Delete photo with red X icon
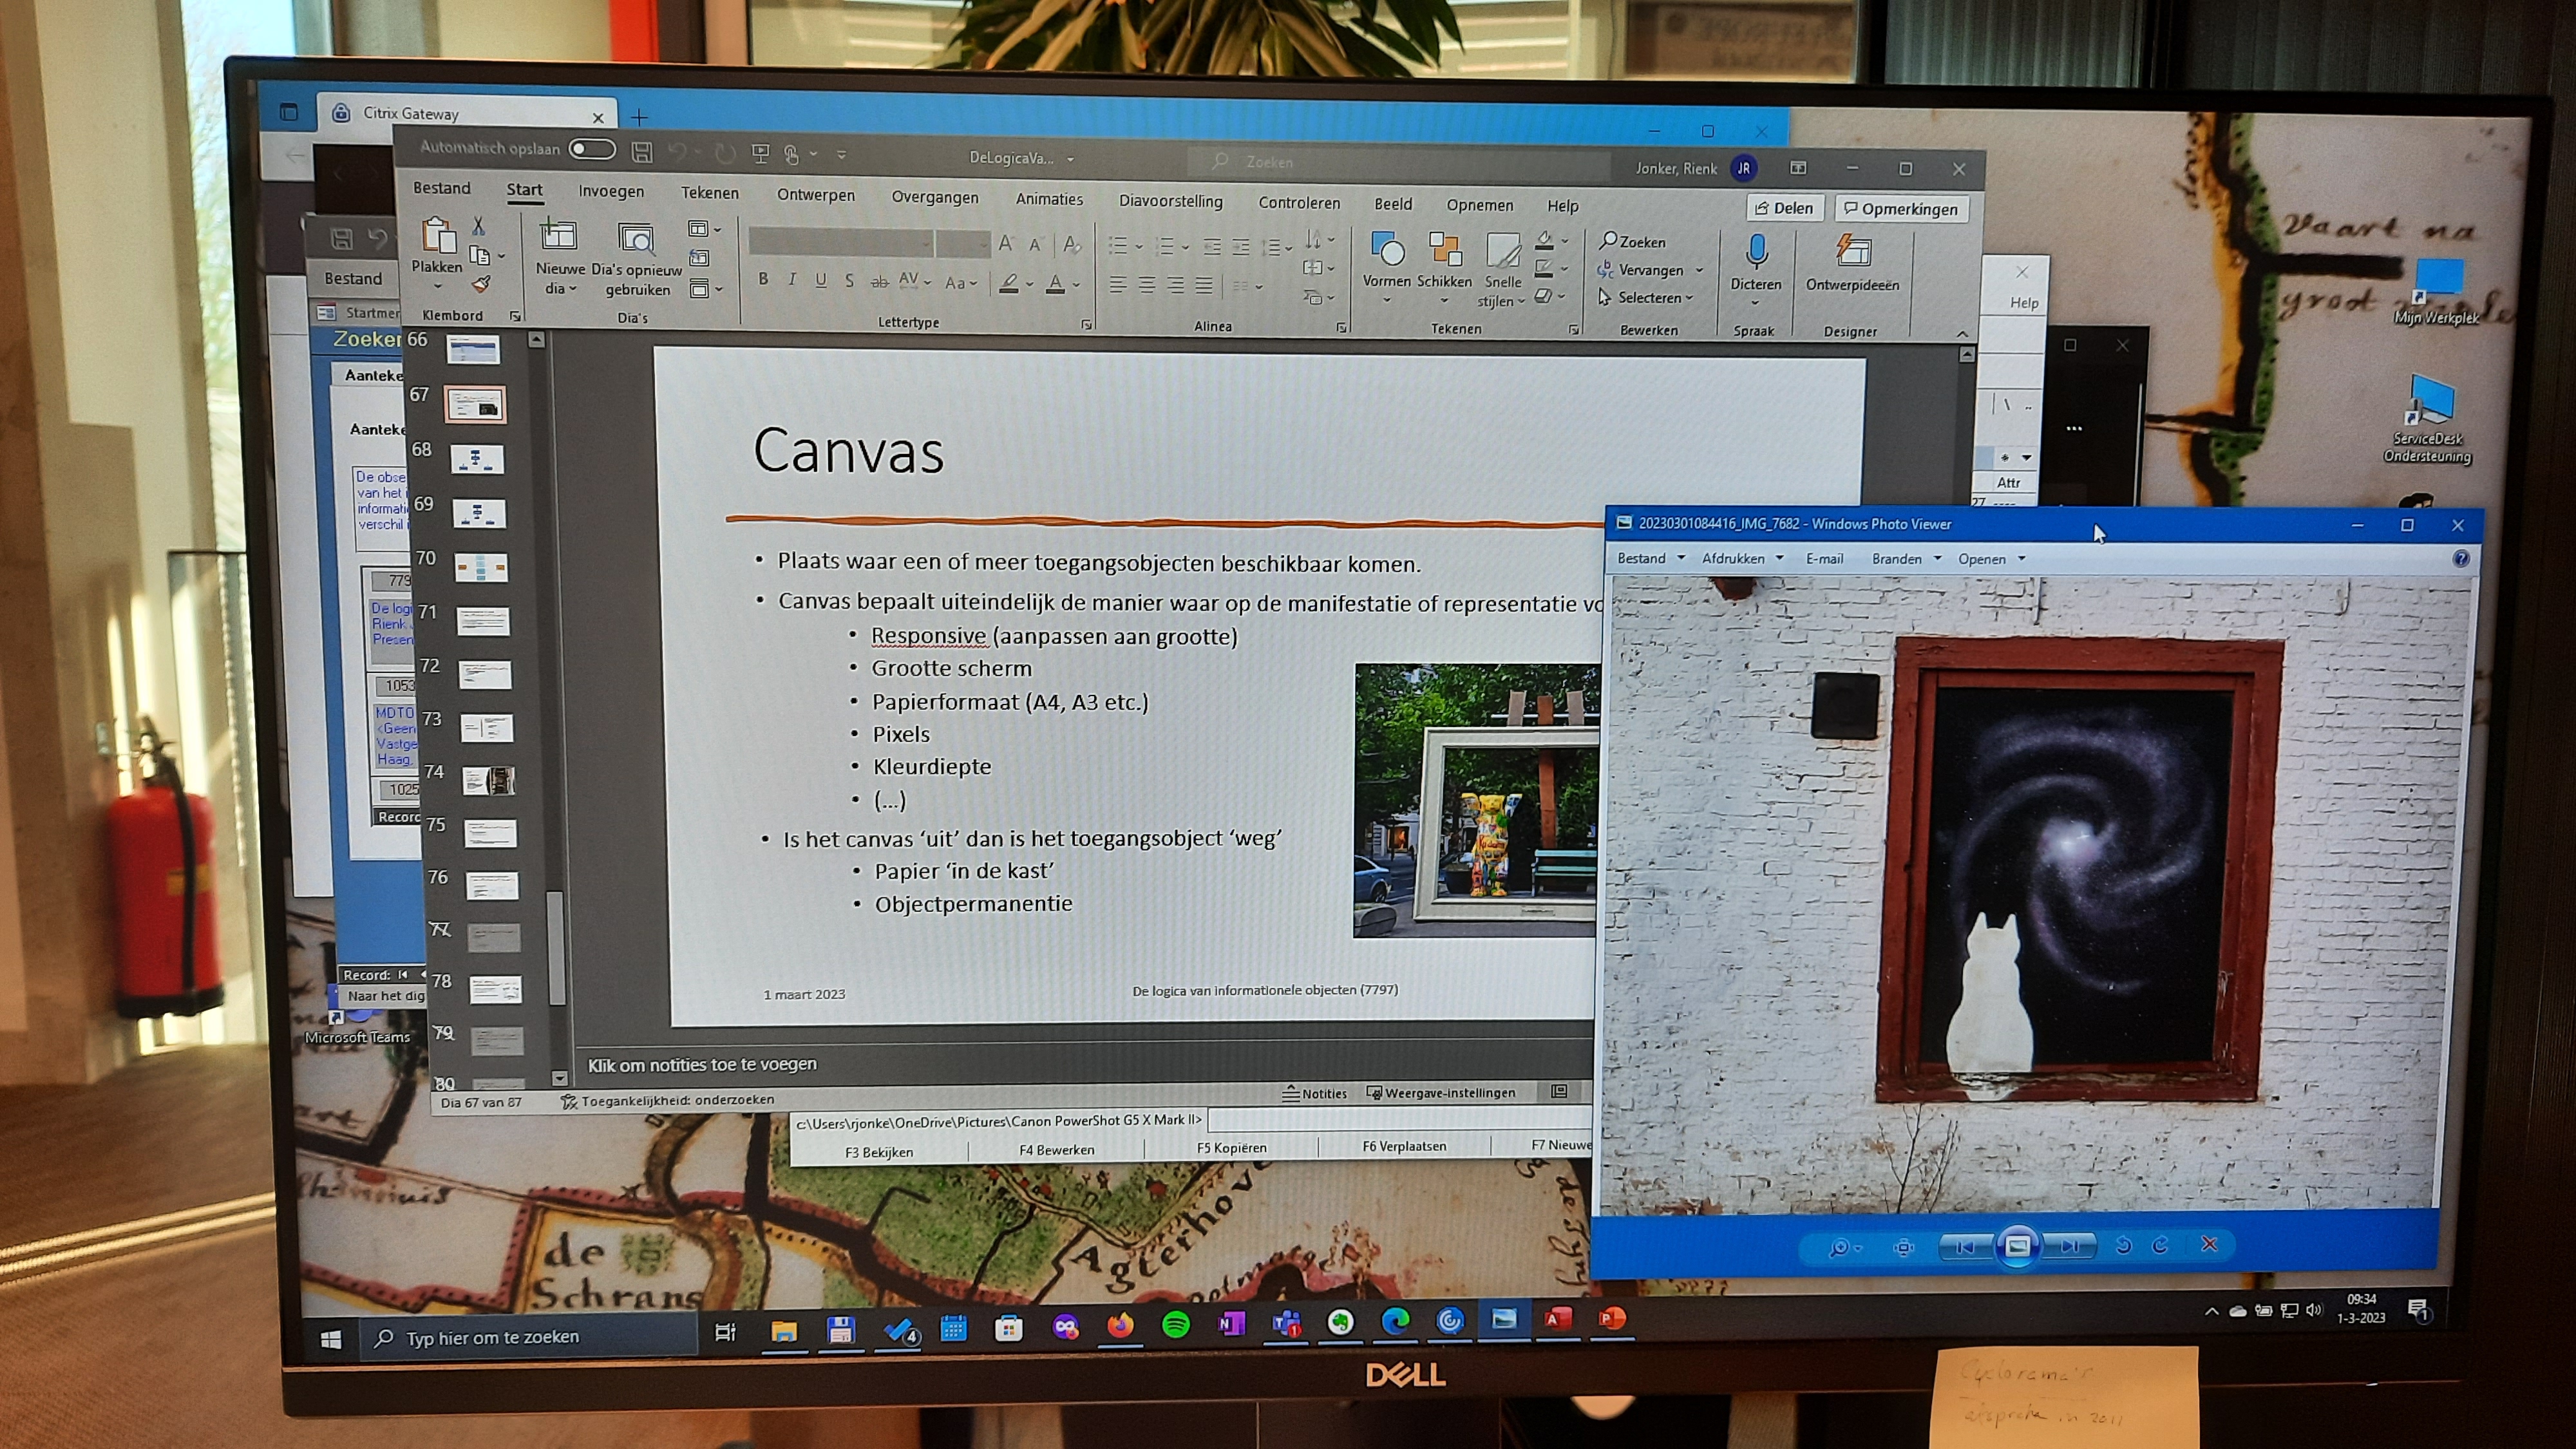 (x=2210, y=1244)
